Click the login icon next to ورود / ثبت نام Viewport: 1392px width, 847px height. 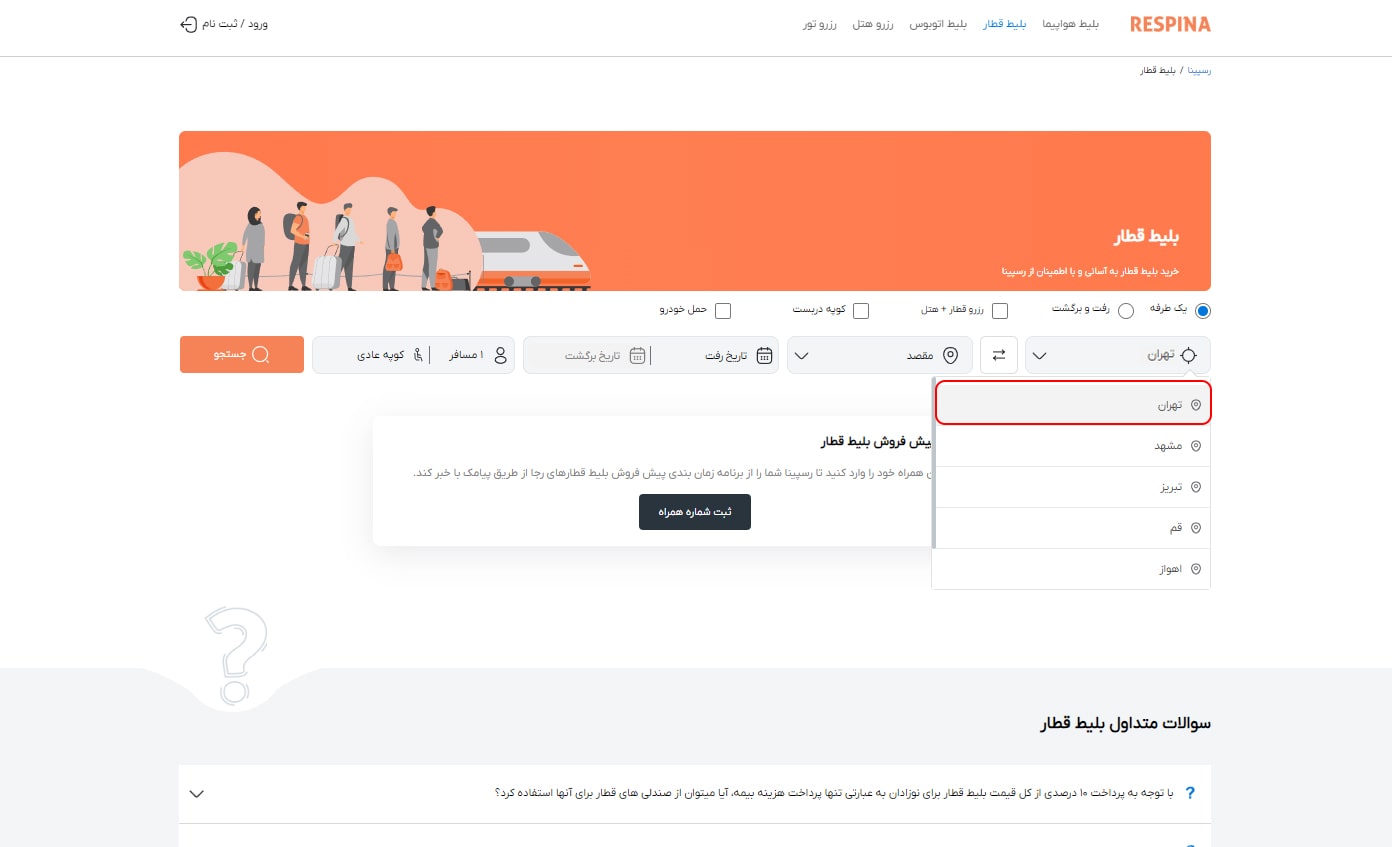pyautogui.click(x=188, y=24)
